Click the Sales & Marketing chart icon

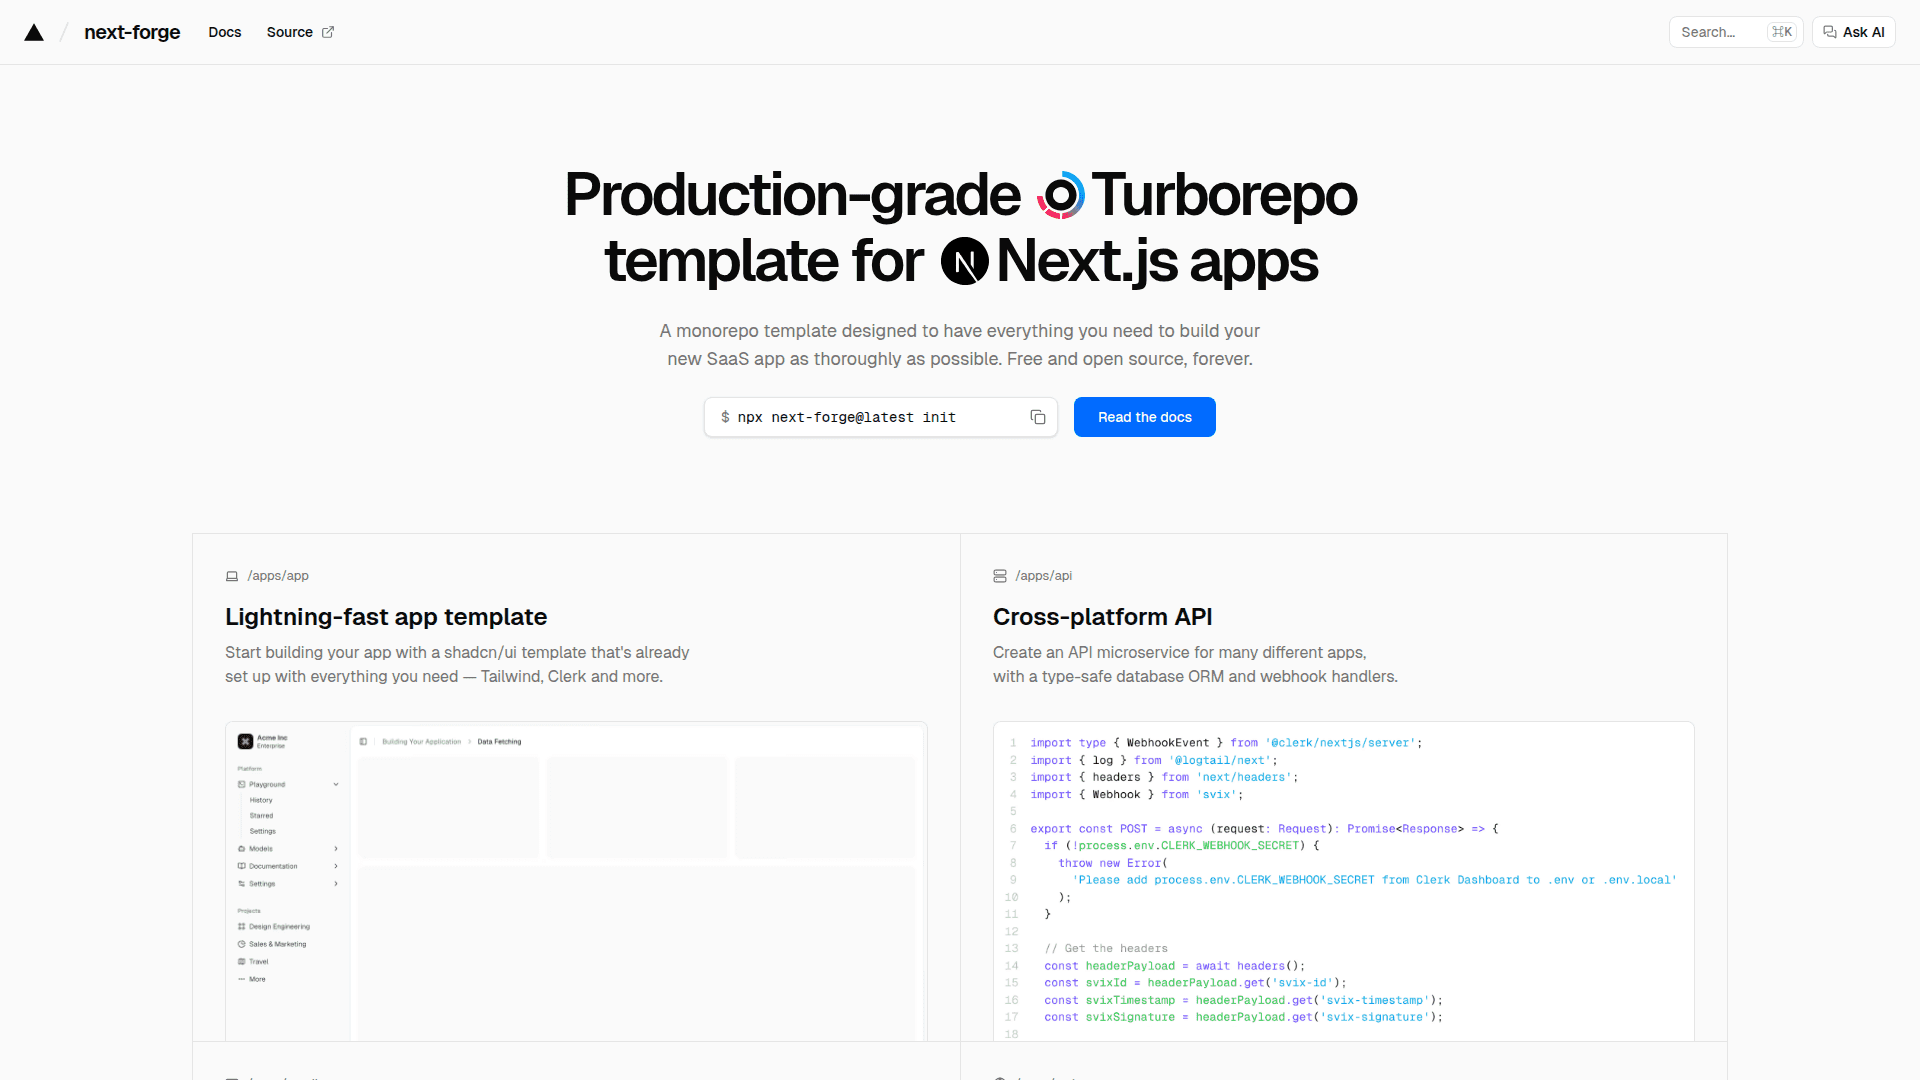coord(241,944)
